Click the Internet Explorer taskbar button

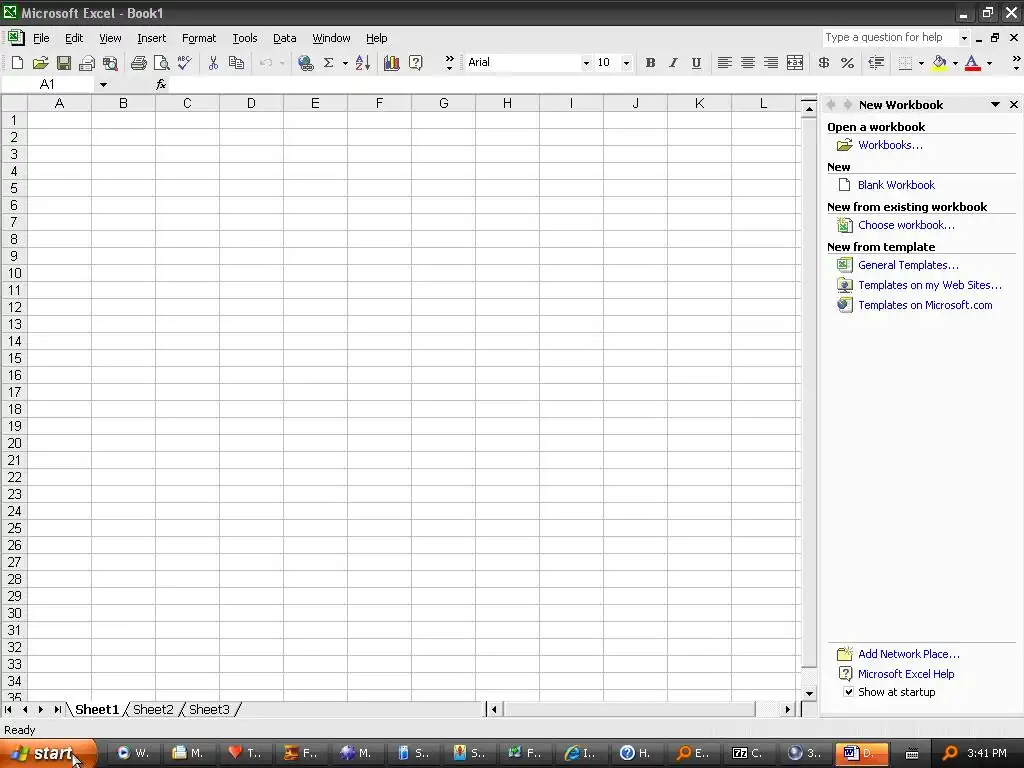tap(580, 753)
